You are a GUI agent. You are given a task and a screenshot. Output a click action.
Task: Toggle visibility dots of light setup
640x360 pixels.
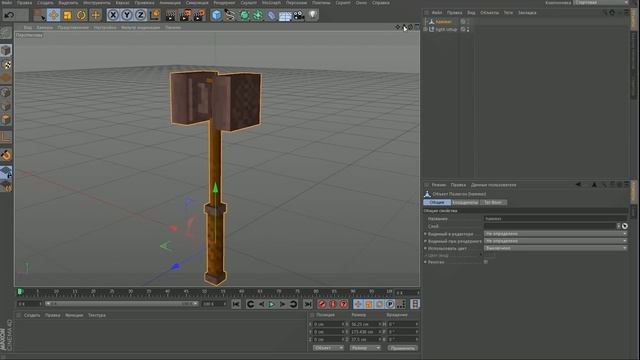[468, 29]
